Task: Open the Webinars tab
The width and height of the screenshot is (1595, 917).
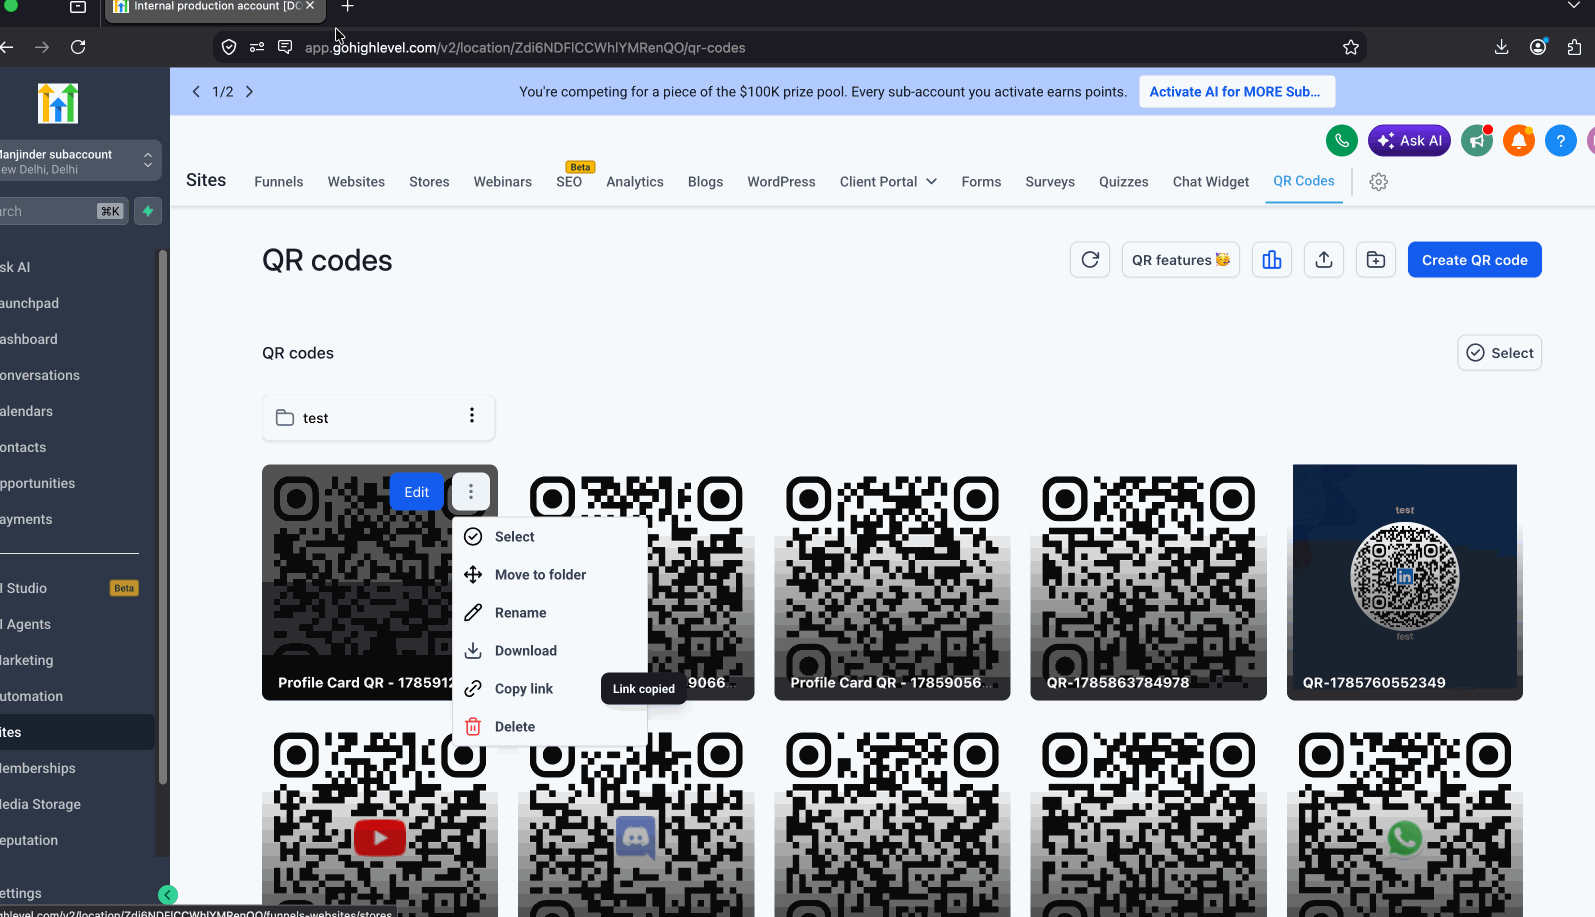Action: point(503,182)
